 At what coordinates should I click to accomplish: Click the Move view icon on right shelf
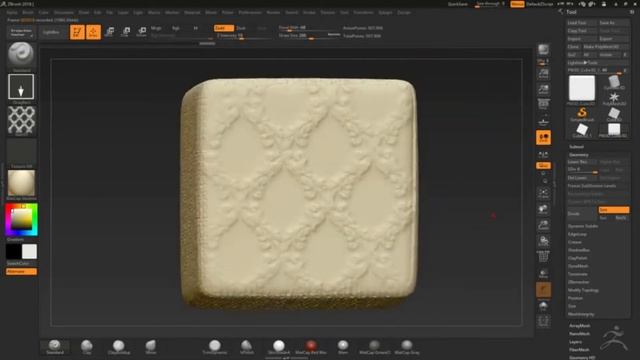pos(543,209)
